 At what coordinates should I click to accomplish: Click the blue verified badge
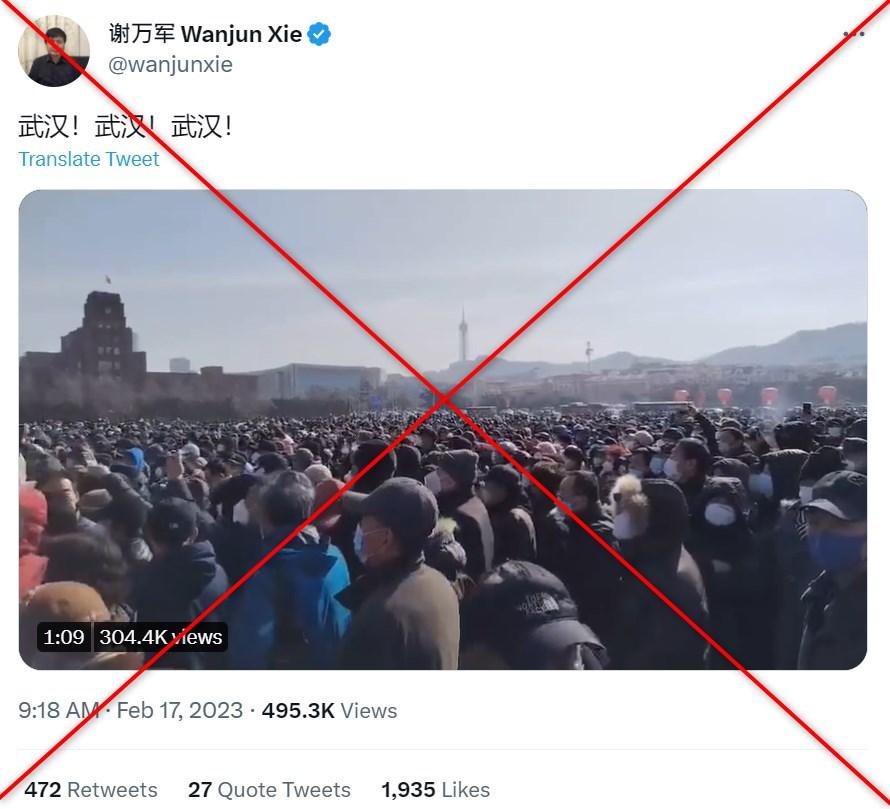click(319, 35)
